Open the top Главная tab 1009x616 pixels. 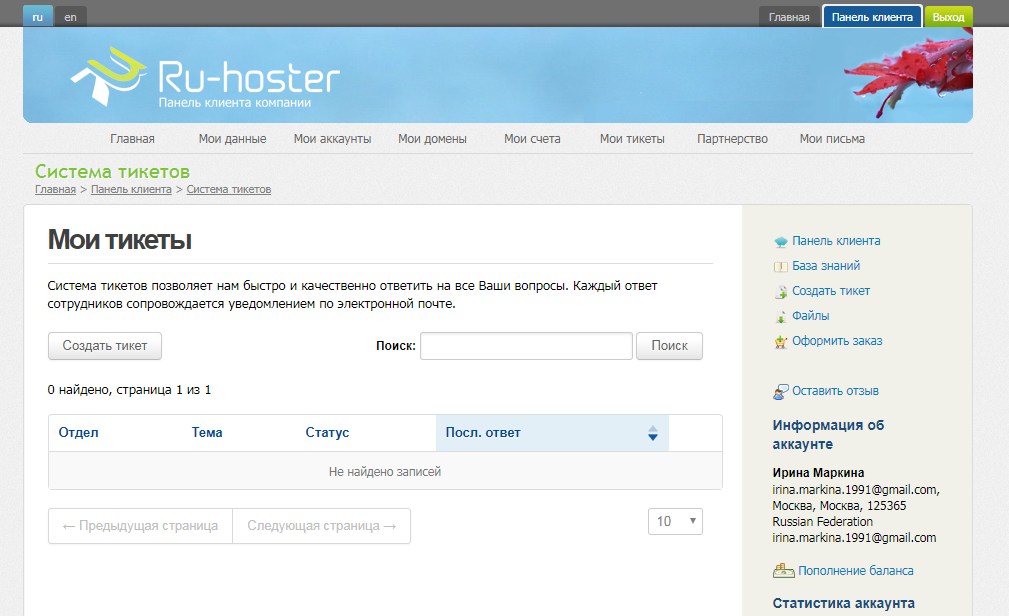[x=789, y=17]
